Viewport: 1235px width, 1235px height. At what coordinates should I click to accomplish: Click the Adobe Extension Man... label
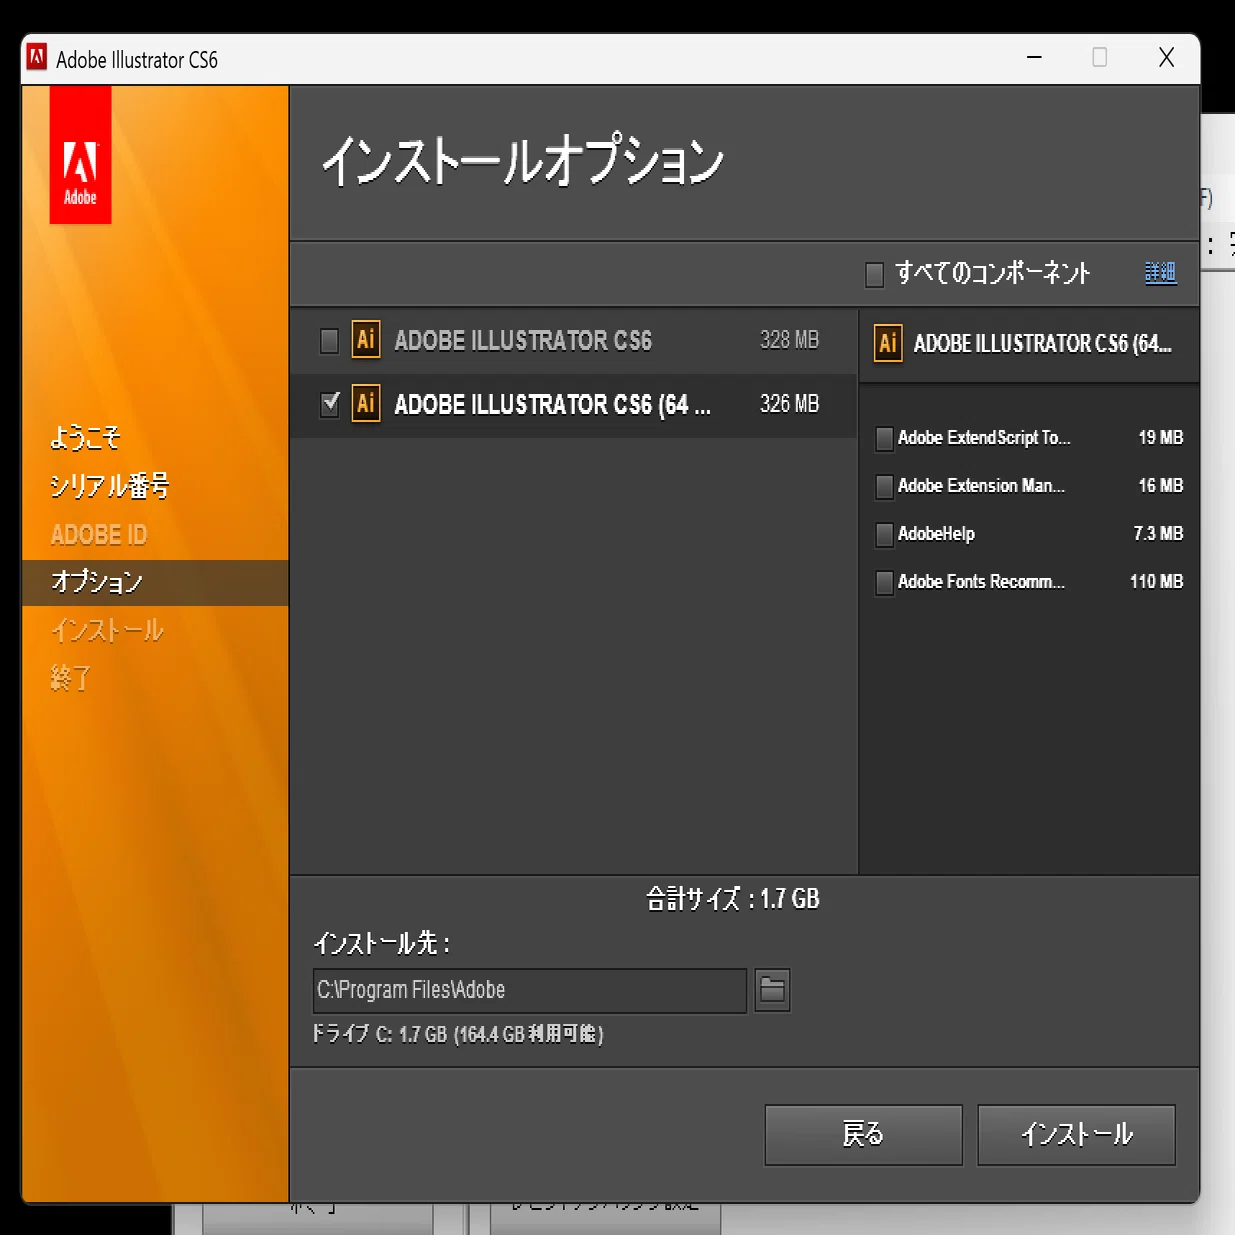click(x=981, y=486)
